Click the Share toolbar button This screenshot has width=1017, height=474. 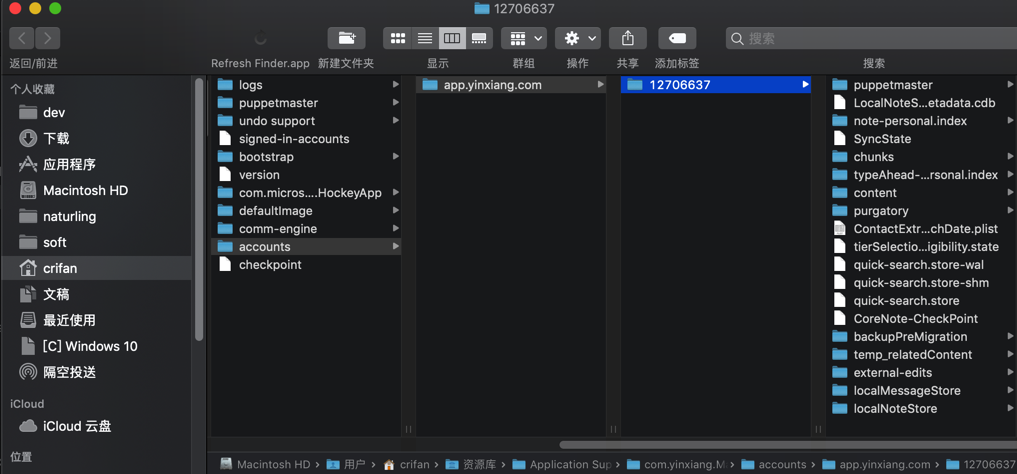tap(627, 38)
